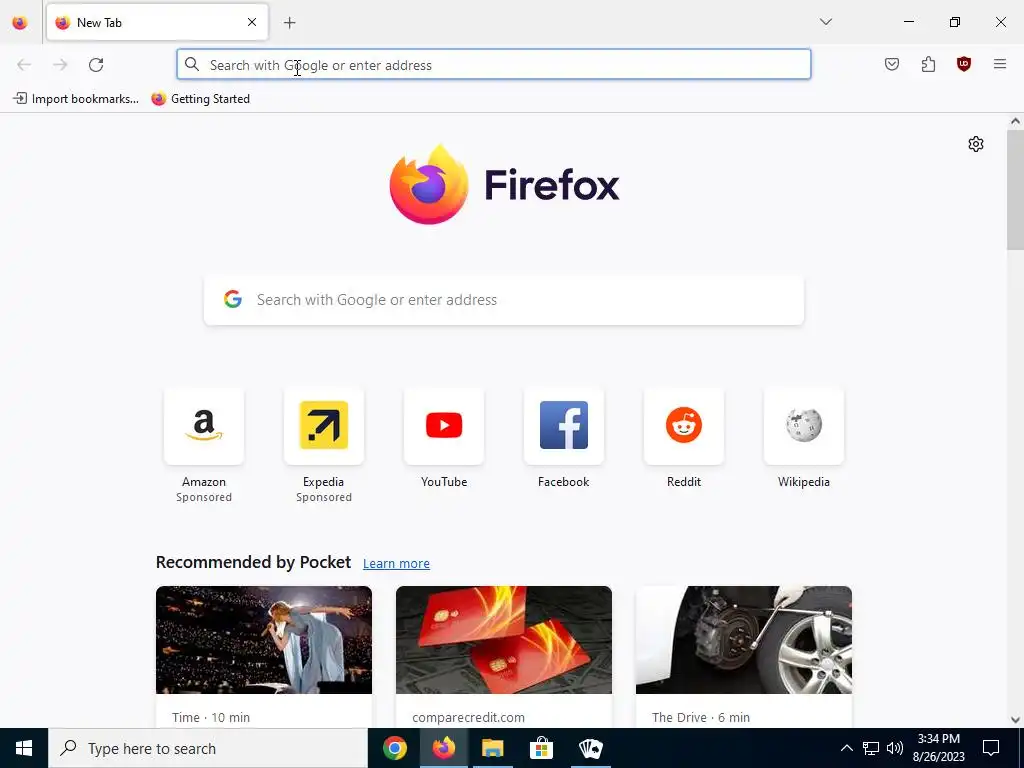Viewport: 1024px width, 768px height.
Task: Click the Recommended by Pocket heading
Action: 253,562
